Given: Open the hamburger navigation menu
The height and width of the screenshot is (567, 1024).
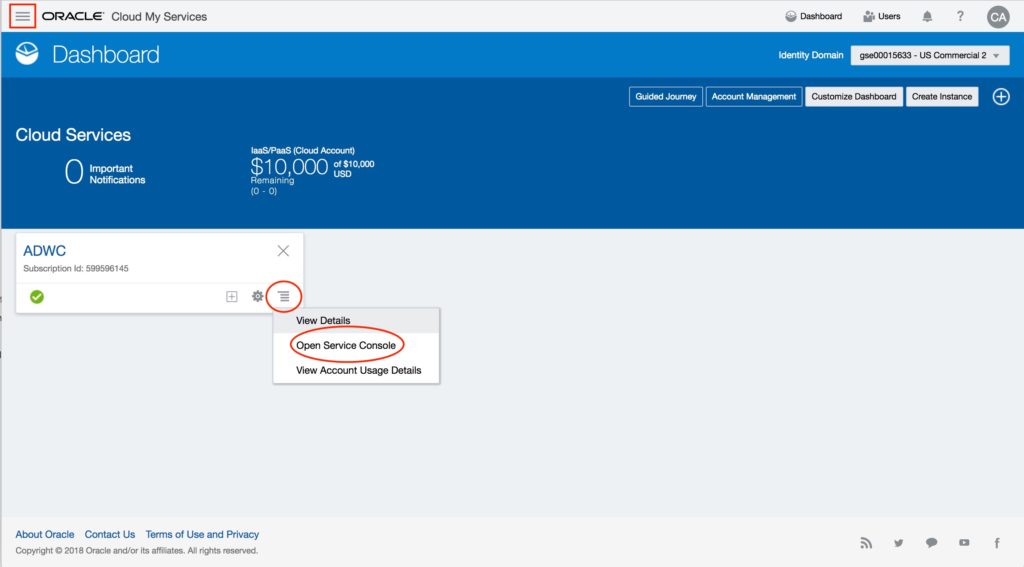Looking at the screenshot, I should click(x=22, y=17).
